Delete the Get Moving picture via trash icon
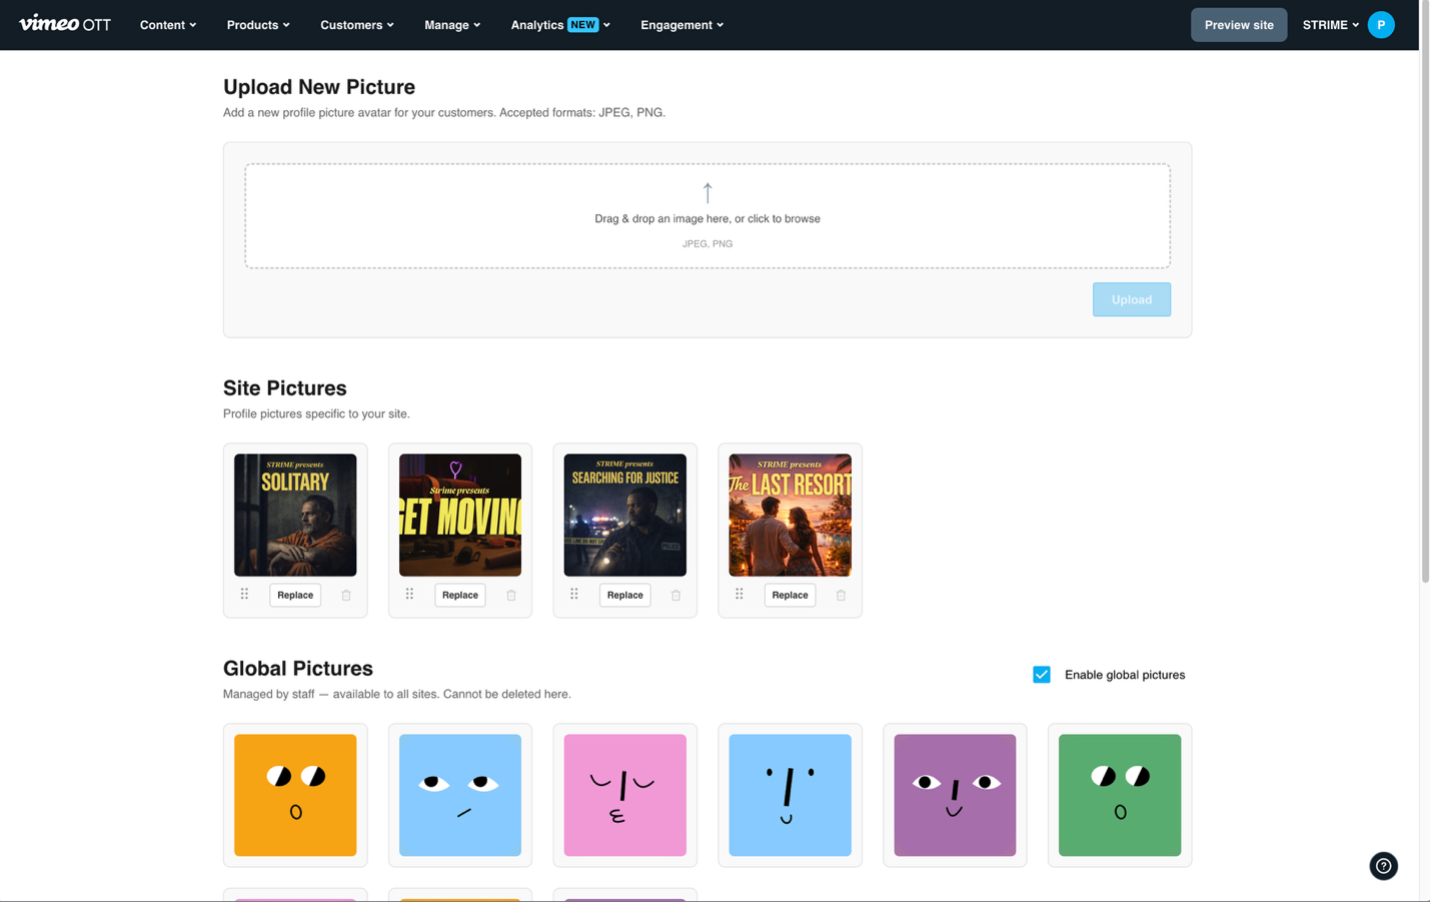This screenshot has height=907, width=1430. (511, 595)
